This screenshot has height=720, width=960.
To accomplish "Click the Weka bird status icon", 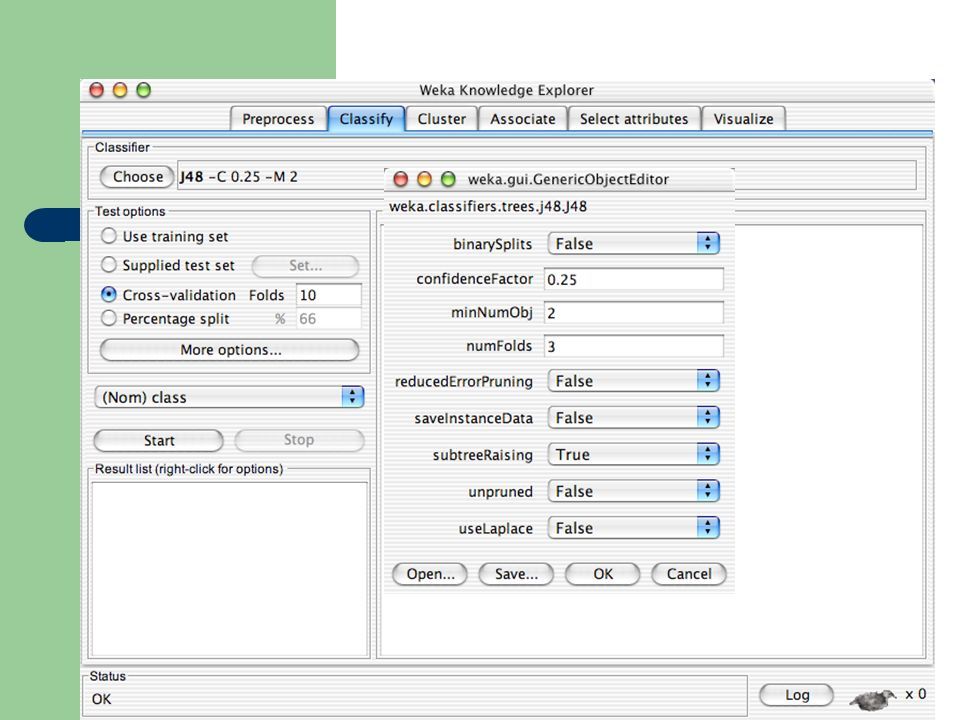I will pos(872,699).
